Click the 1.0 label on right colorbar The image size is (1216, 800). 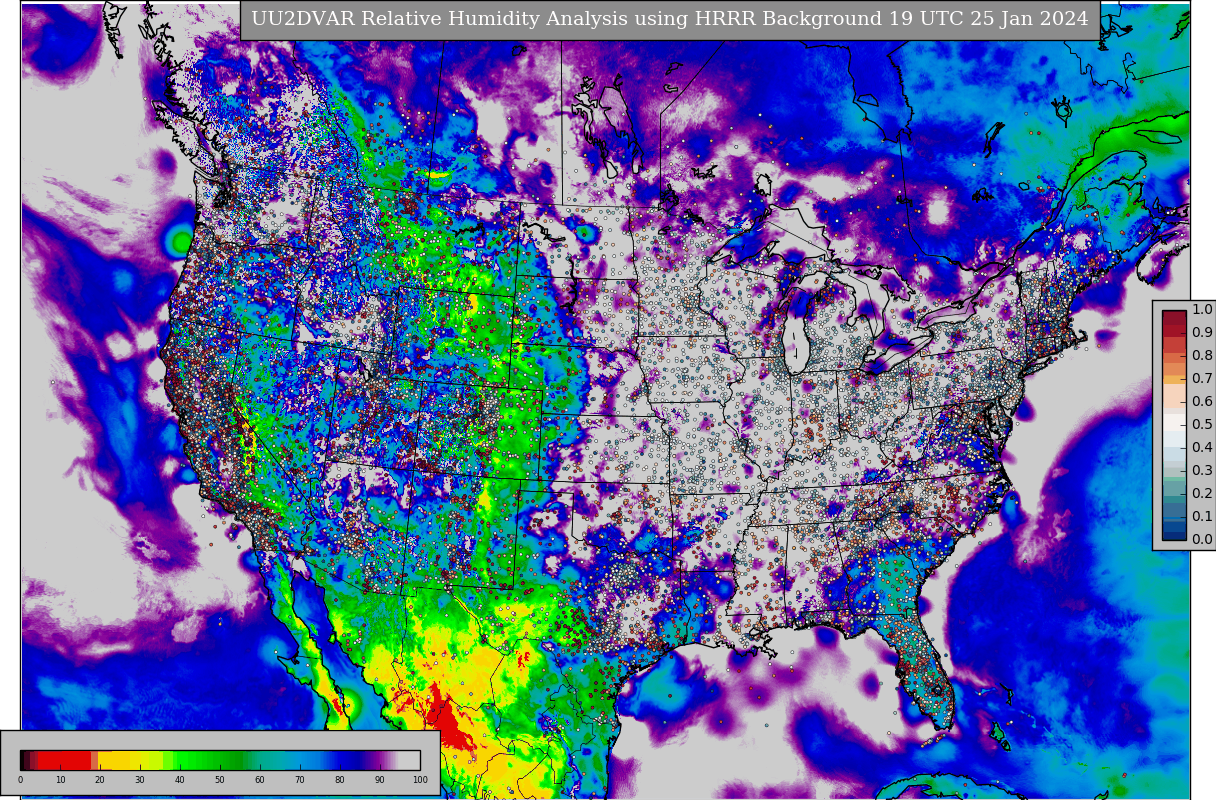click(x=1202, y=309)
